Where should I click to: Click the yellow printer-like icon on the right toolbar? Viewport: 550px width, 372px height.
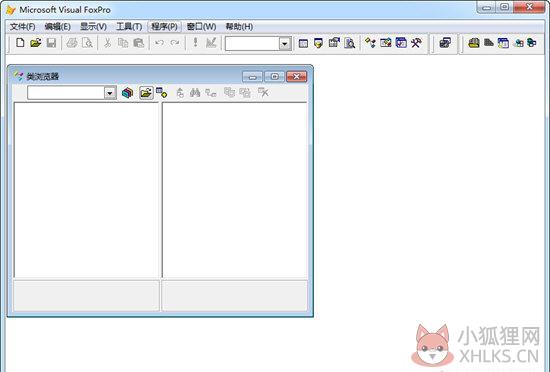(x=474, y=43)
